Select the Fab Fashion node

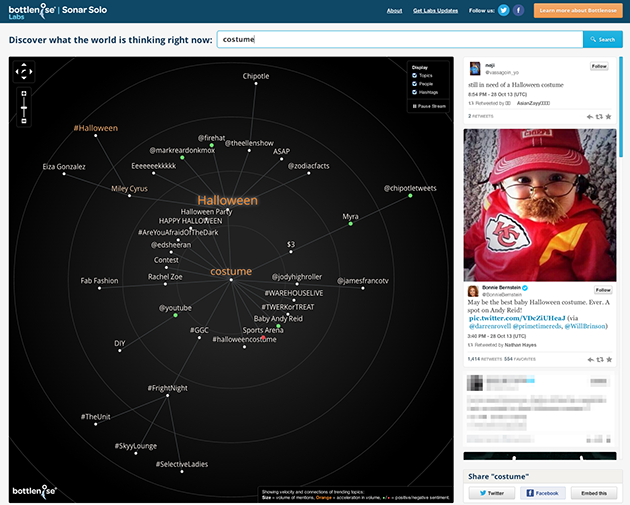tap(99, 280)
